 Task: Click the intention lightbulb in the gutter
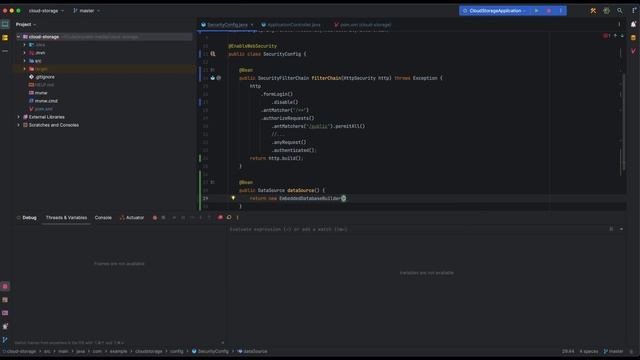click(x=233, y=198)
